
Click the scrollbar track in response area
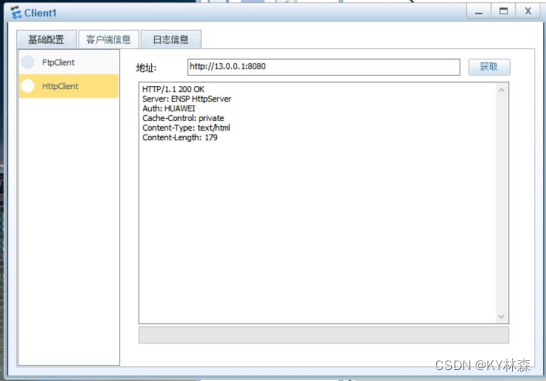pos(501,203)
